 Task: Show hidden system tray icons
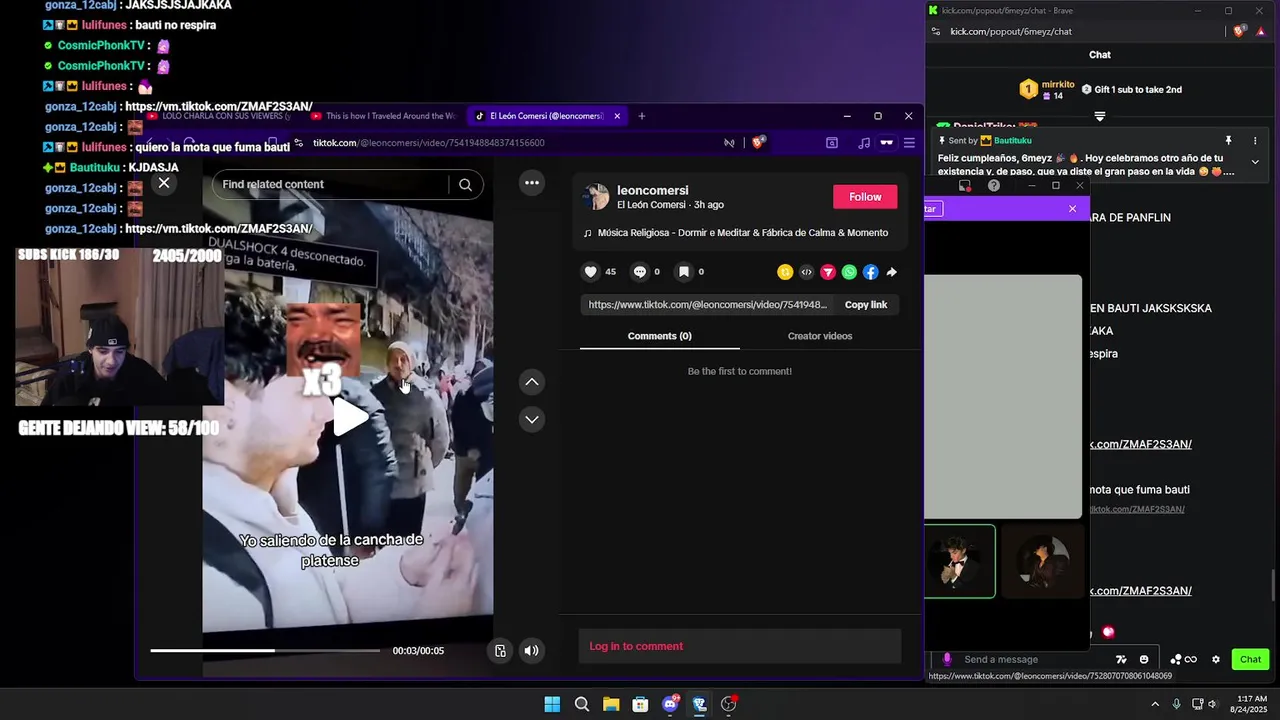point(1155,704)
